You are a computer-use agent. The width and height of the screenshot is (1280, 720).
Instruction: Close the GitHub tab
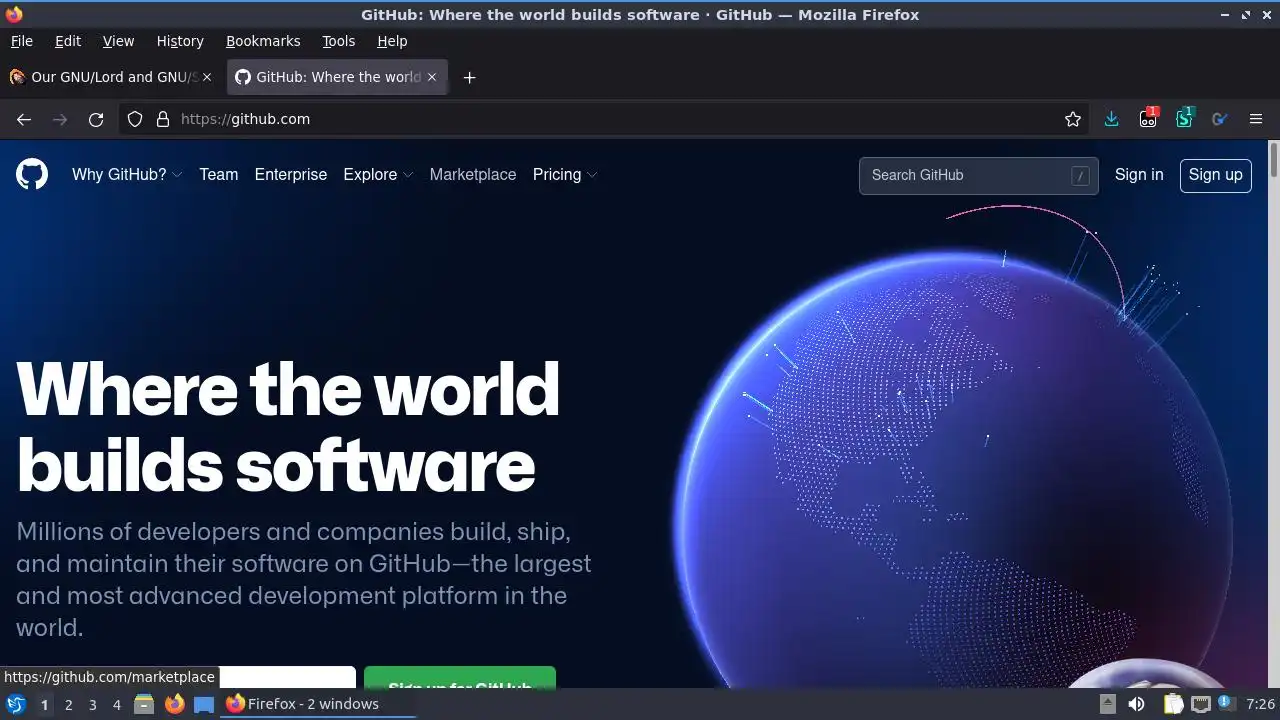tap(432, 77)
